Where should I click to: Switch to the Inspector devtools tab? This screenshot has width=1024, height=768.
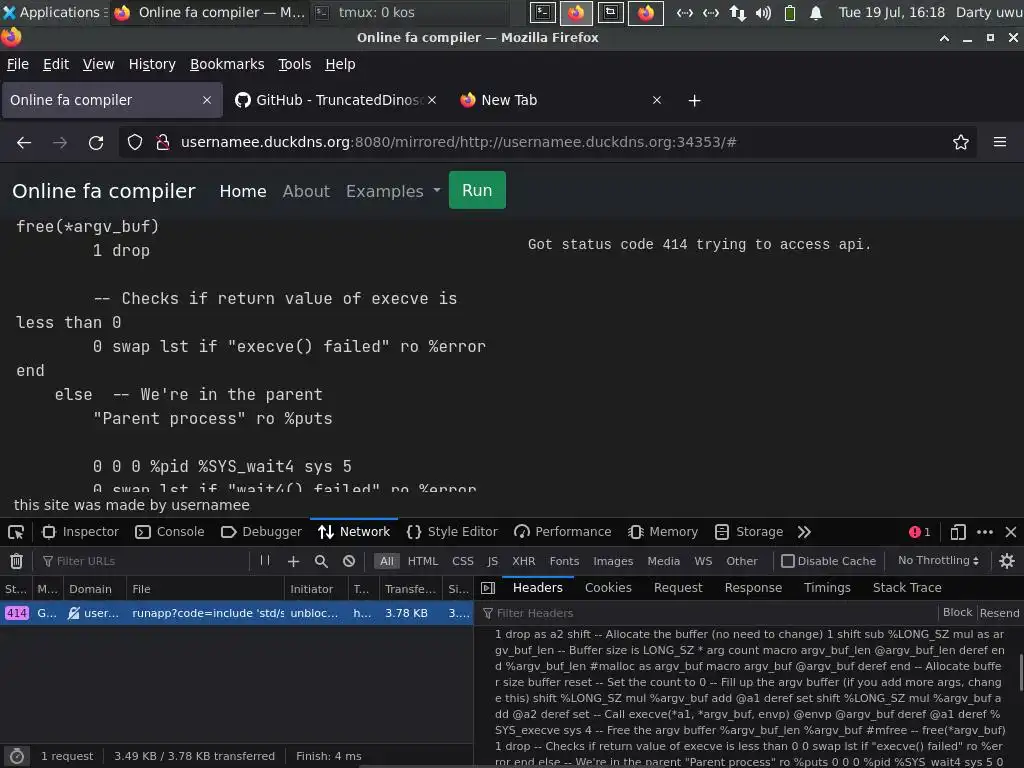(80, 532)
